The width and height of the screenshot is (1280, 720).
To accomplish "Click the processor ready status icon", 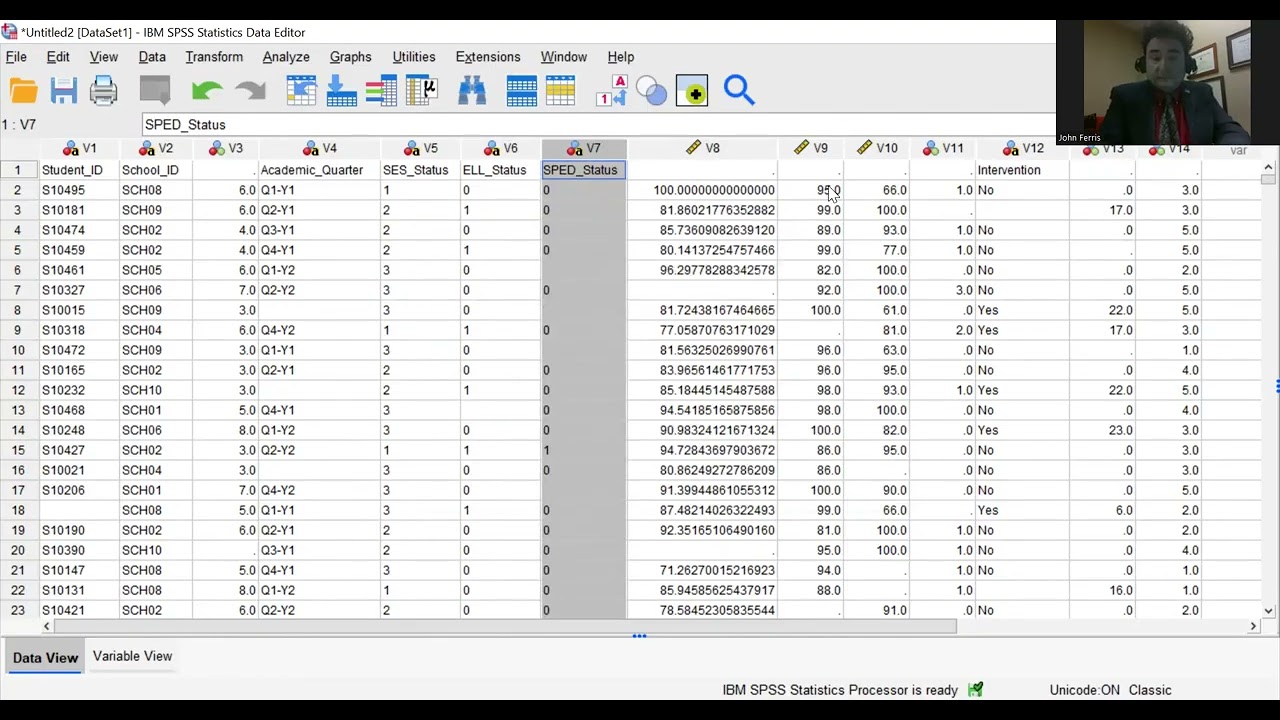I will [x=976, y=690].
